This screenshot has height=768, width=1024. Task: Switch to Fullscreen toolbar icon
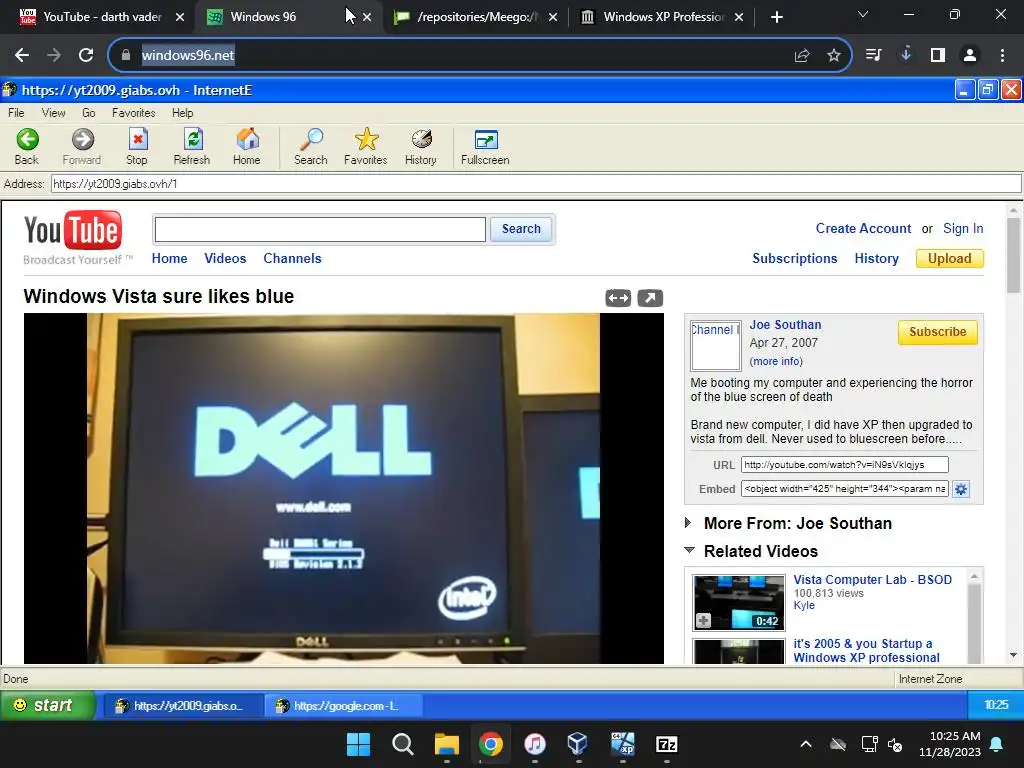point(486,139)
